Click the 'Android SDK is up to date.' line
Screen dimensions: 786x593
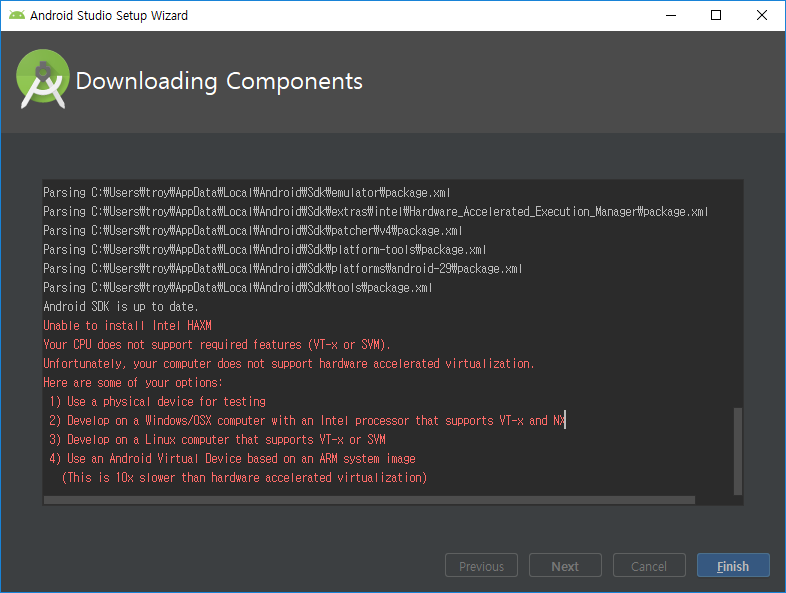pyautogui.click(x=121, y=307)
